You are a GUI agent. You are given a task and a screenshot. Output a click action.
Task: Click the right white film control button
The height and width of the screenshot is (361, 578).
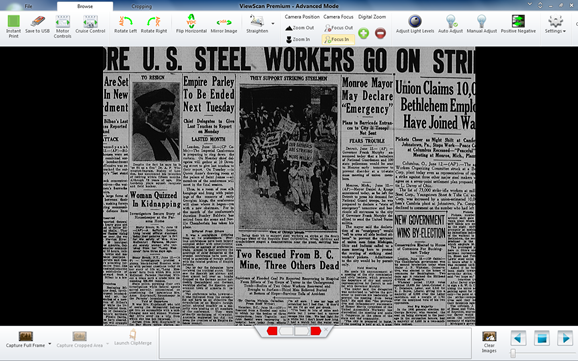click(x=302, y=331)
